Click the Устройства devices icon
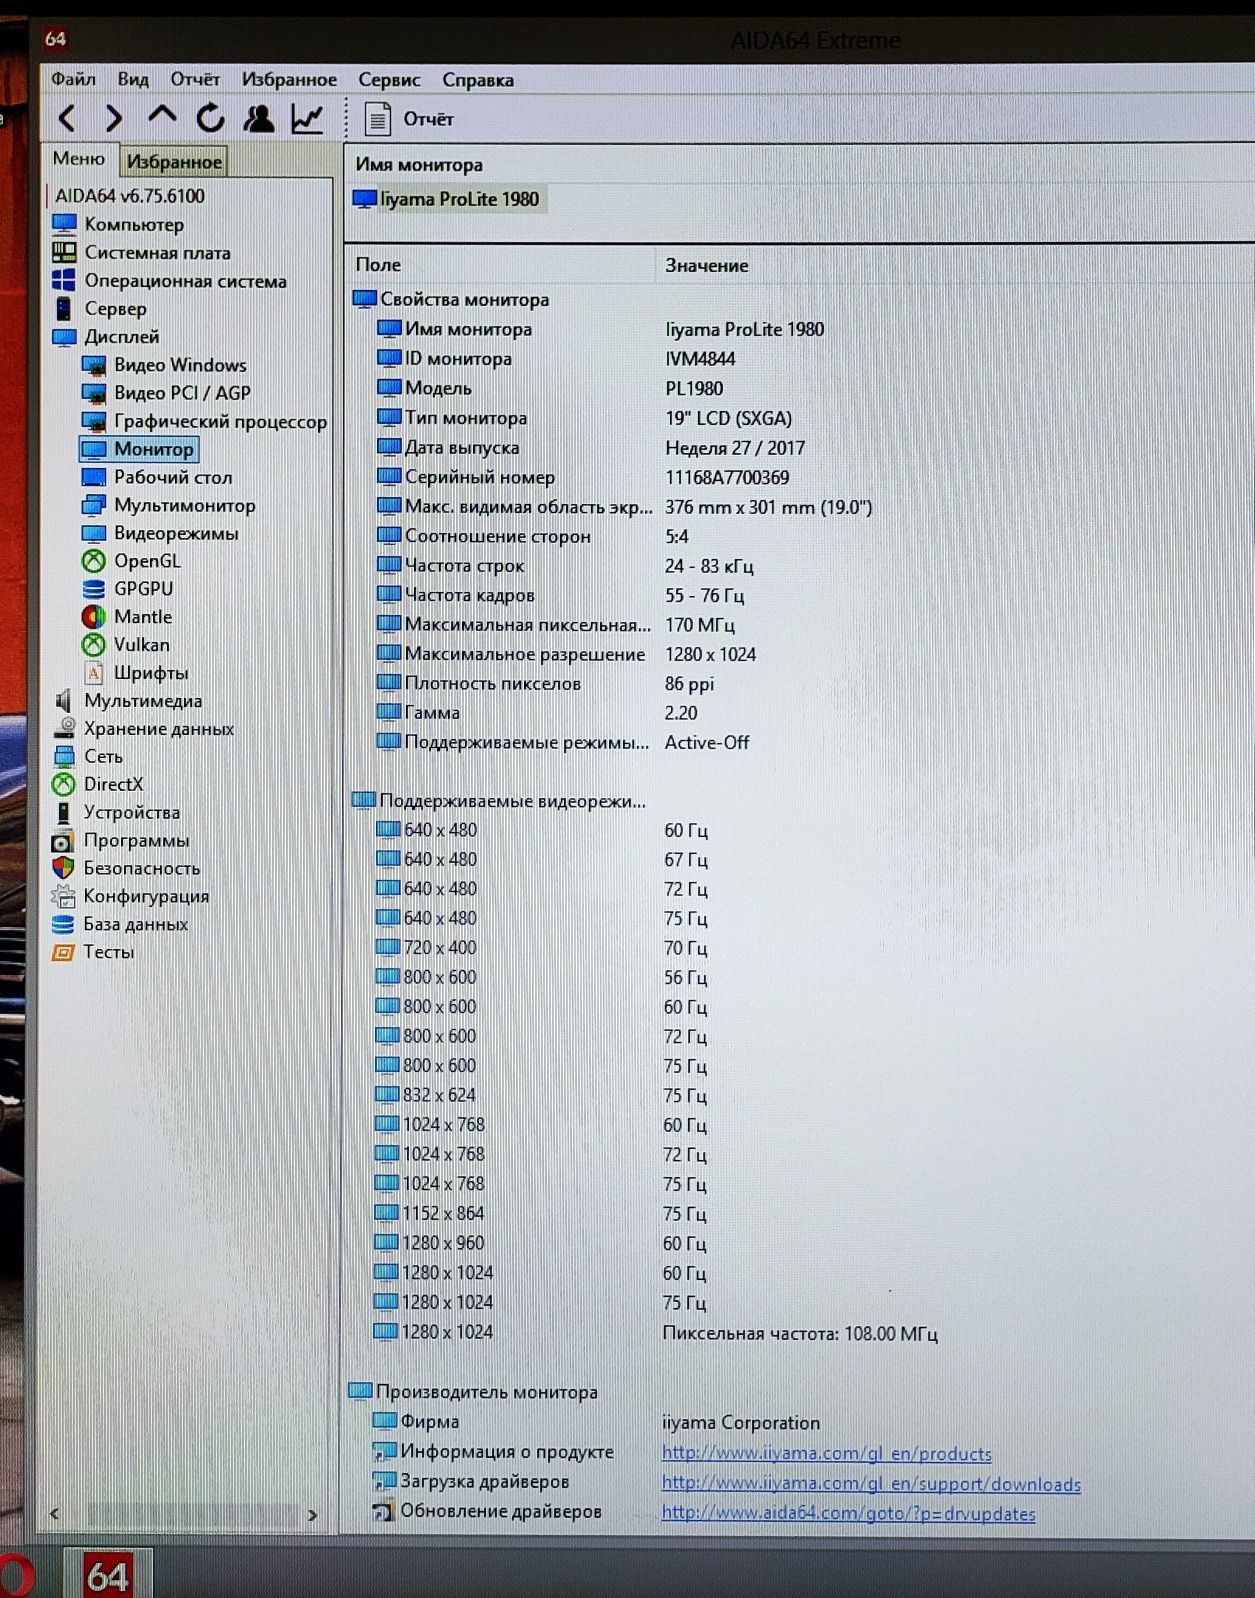1255x1598 pixels. pyautogui.click(x=64, y=812)
